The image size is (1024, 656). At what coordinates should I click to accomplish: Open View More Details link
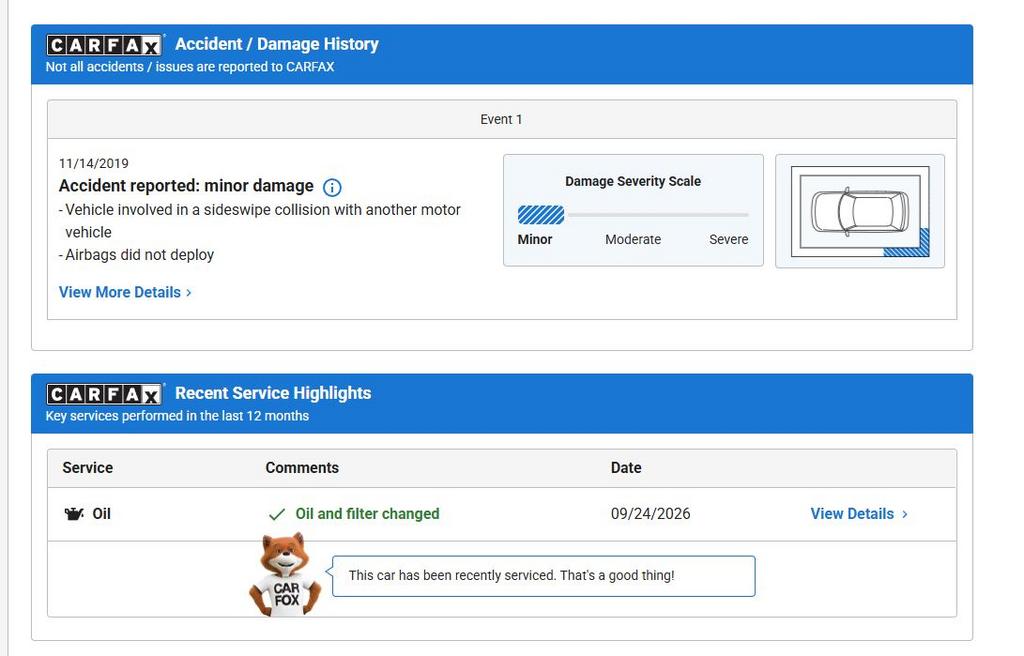click(x=120, y=292)
